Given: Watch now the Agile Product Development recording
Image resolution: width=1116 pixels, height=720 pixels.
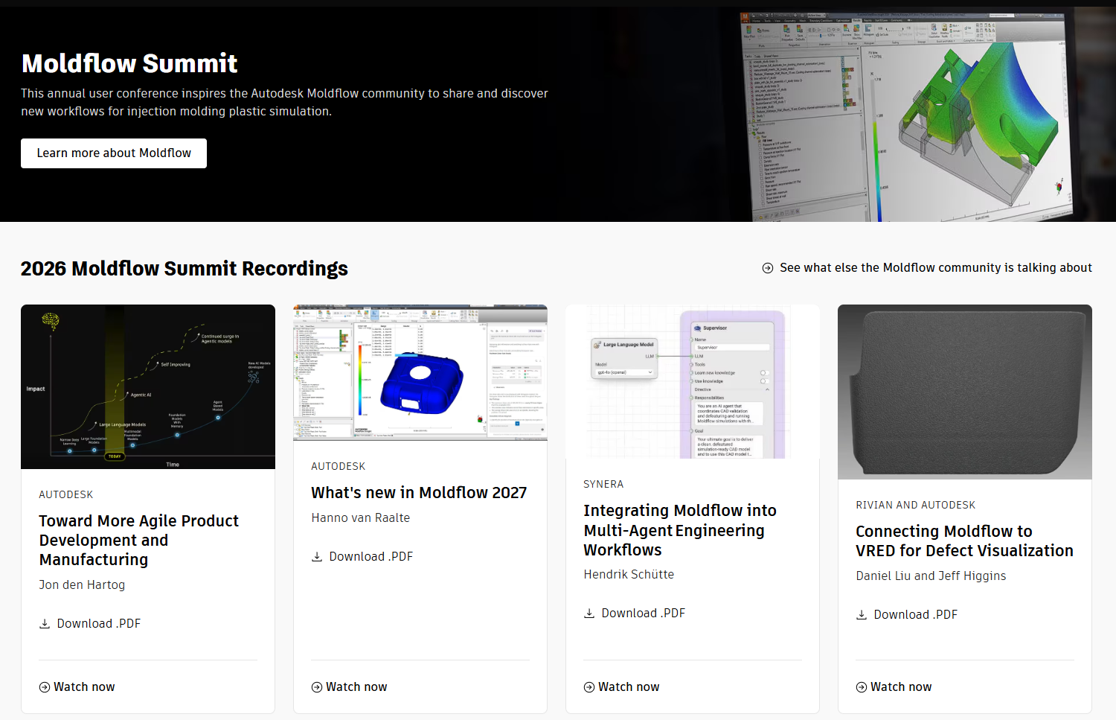Looking at the screenshot, I should tap(77, 687).
